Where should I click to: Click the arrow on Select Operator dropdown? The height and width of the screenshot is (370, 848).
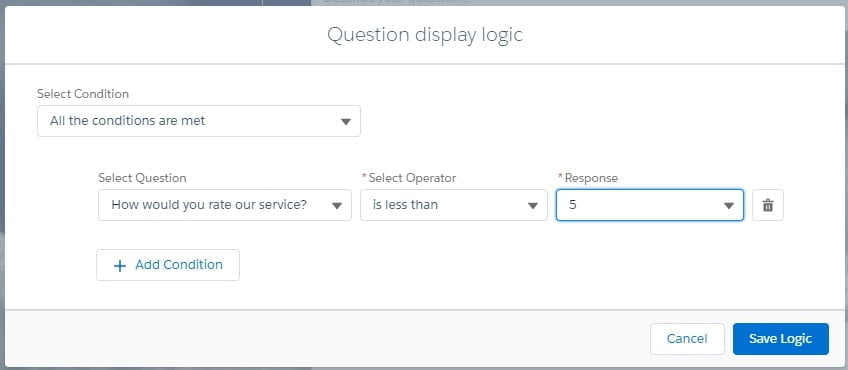[x=533, y=206]
